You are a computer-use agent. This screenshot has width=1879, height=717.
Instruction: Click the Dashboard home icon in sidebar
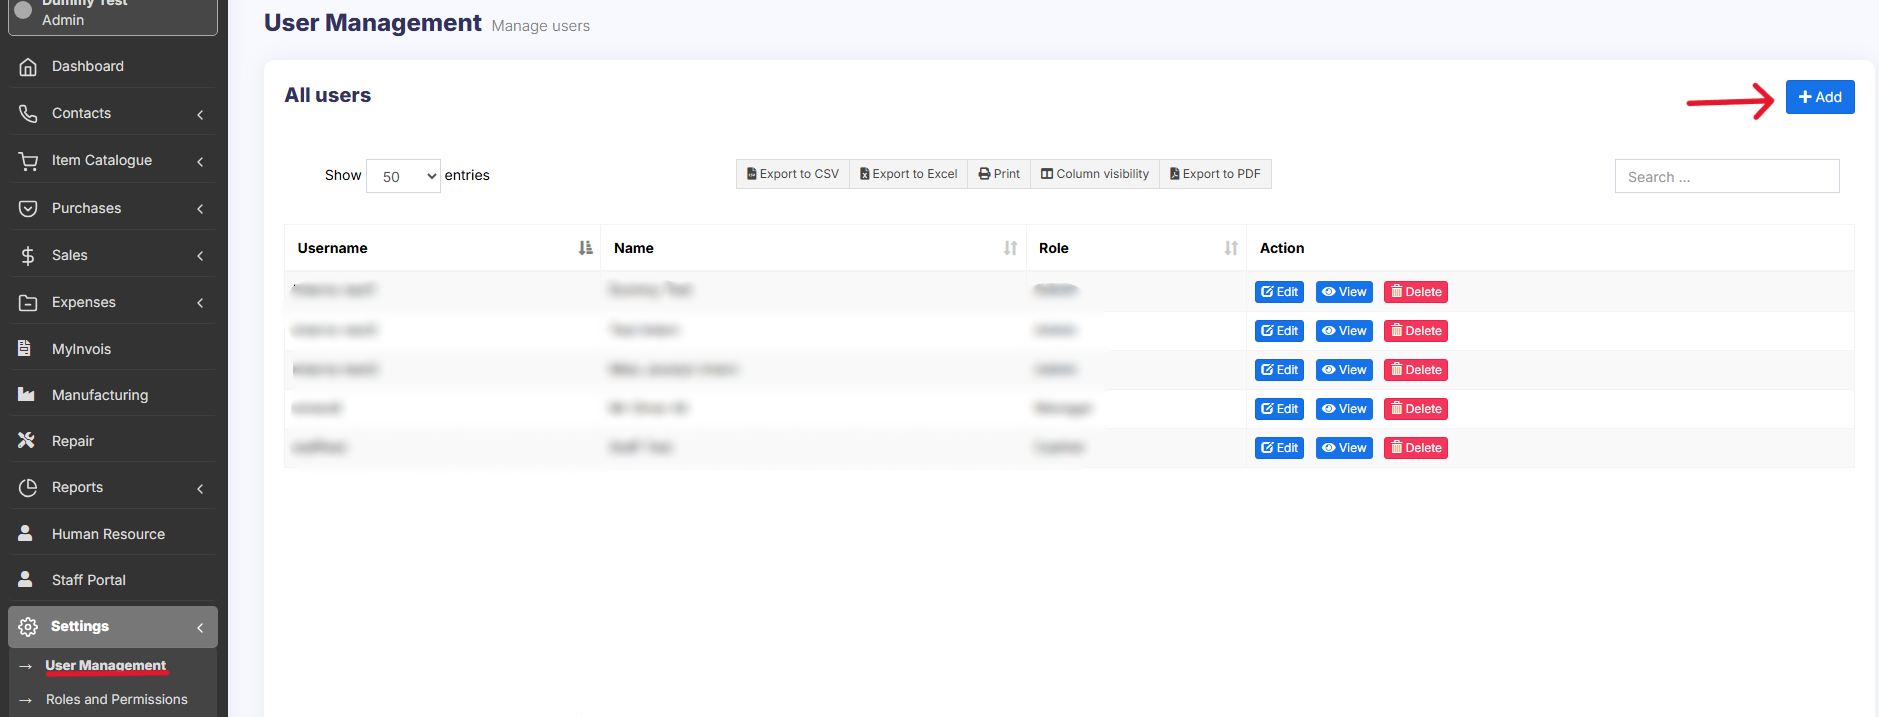28,67
